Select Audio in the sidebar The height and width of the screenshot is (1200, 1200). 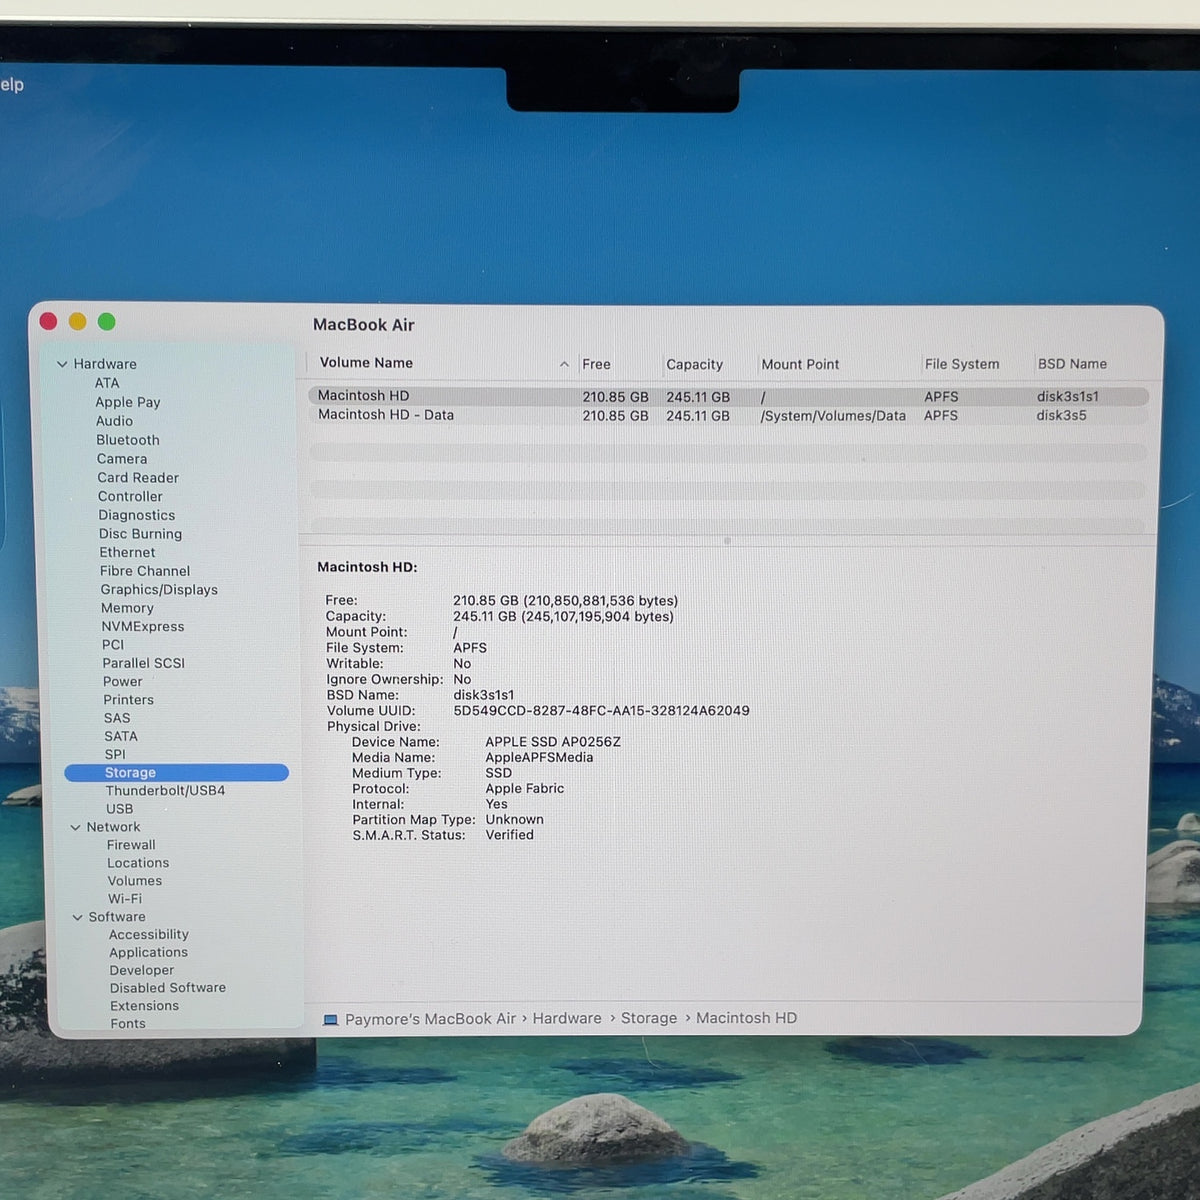click(114, 421)
